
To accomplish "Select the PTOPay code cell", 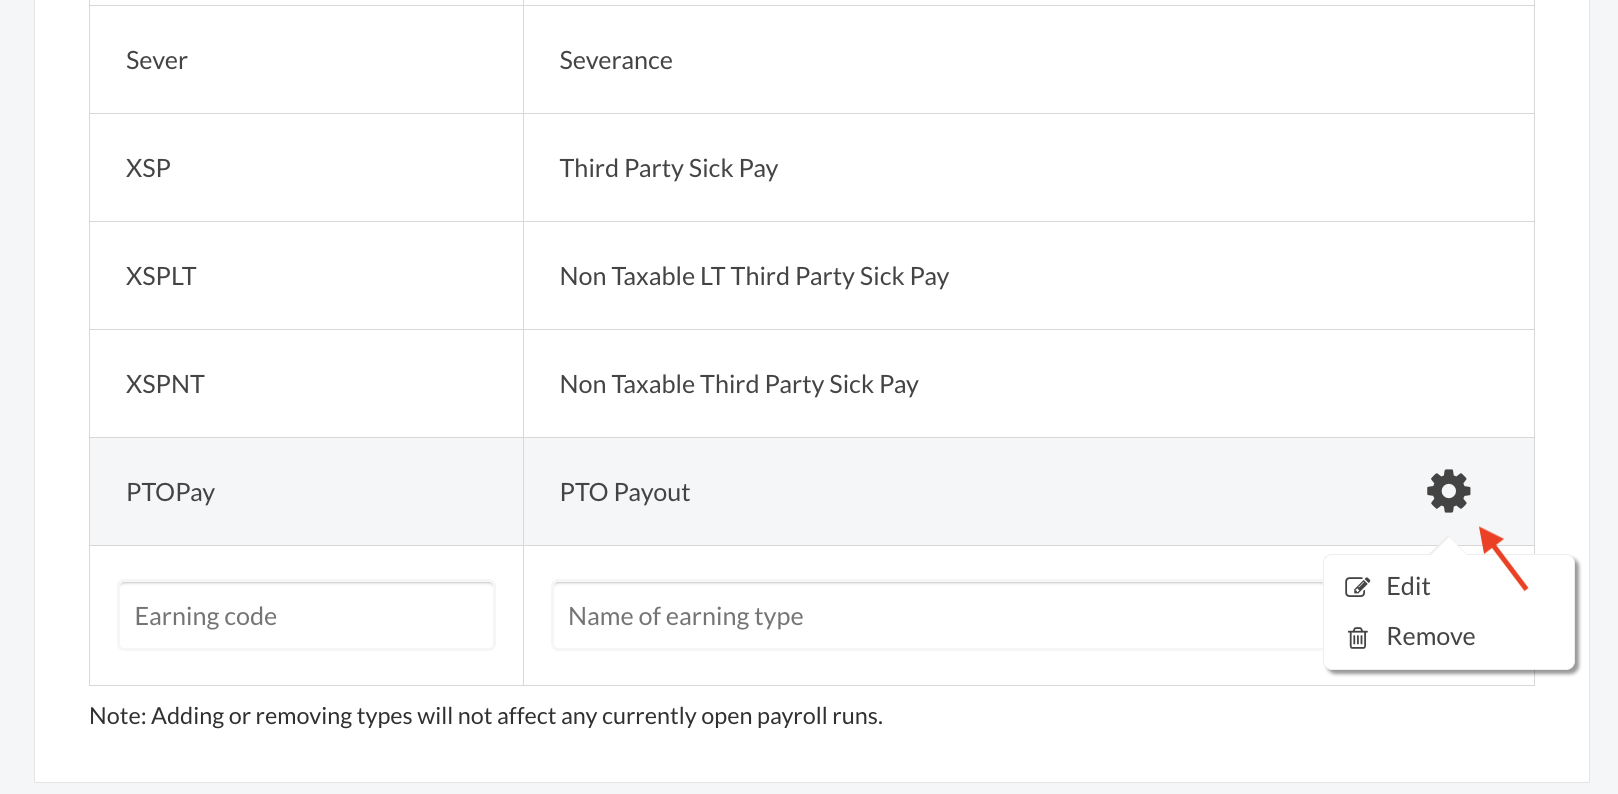I will point(171,492).
